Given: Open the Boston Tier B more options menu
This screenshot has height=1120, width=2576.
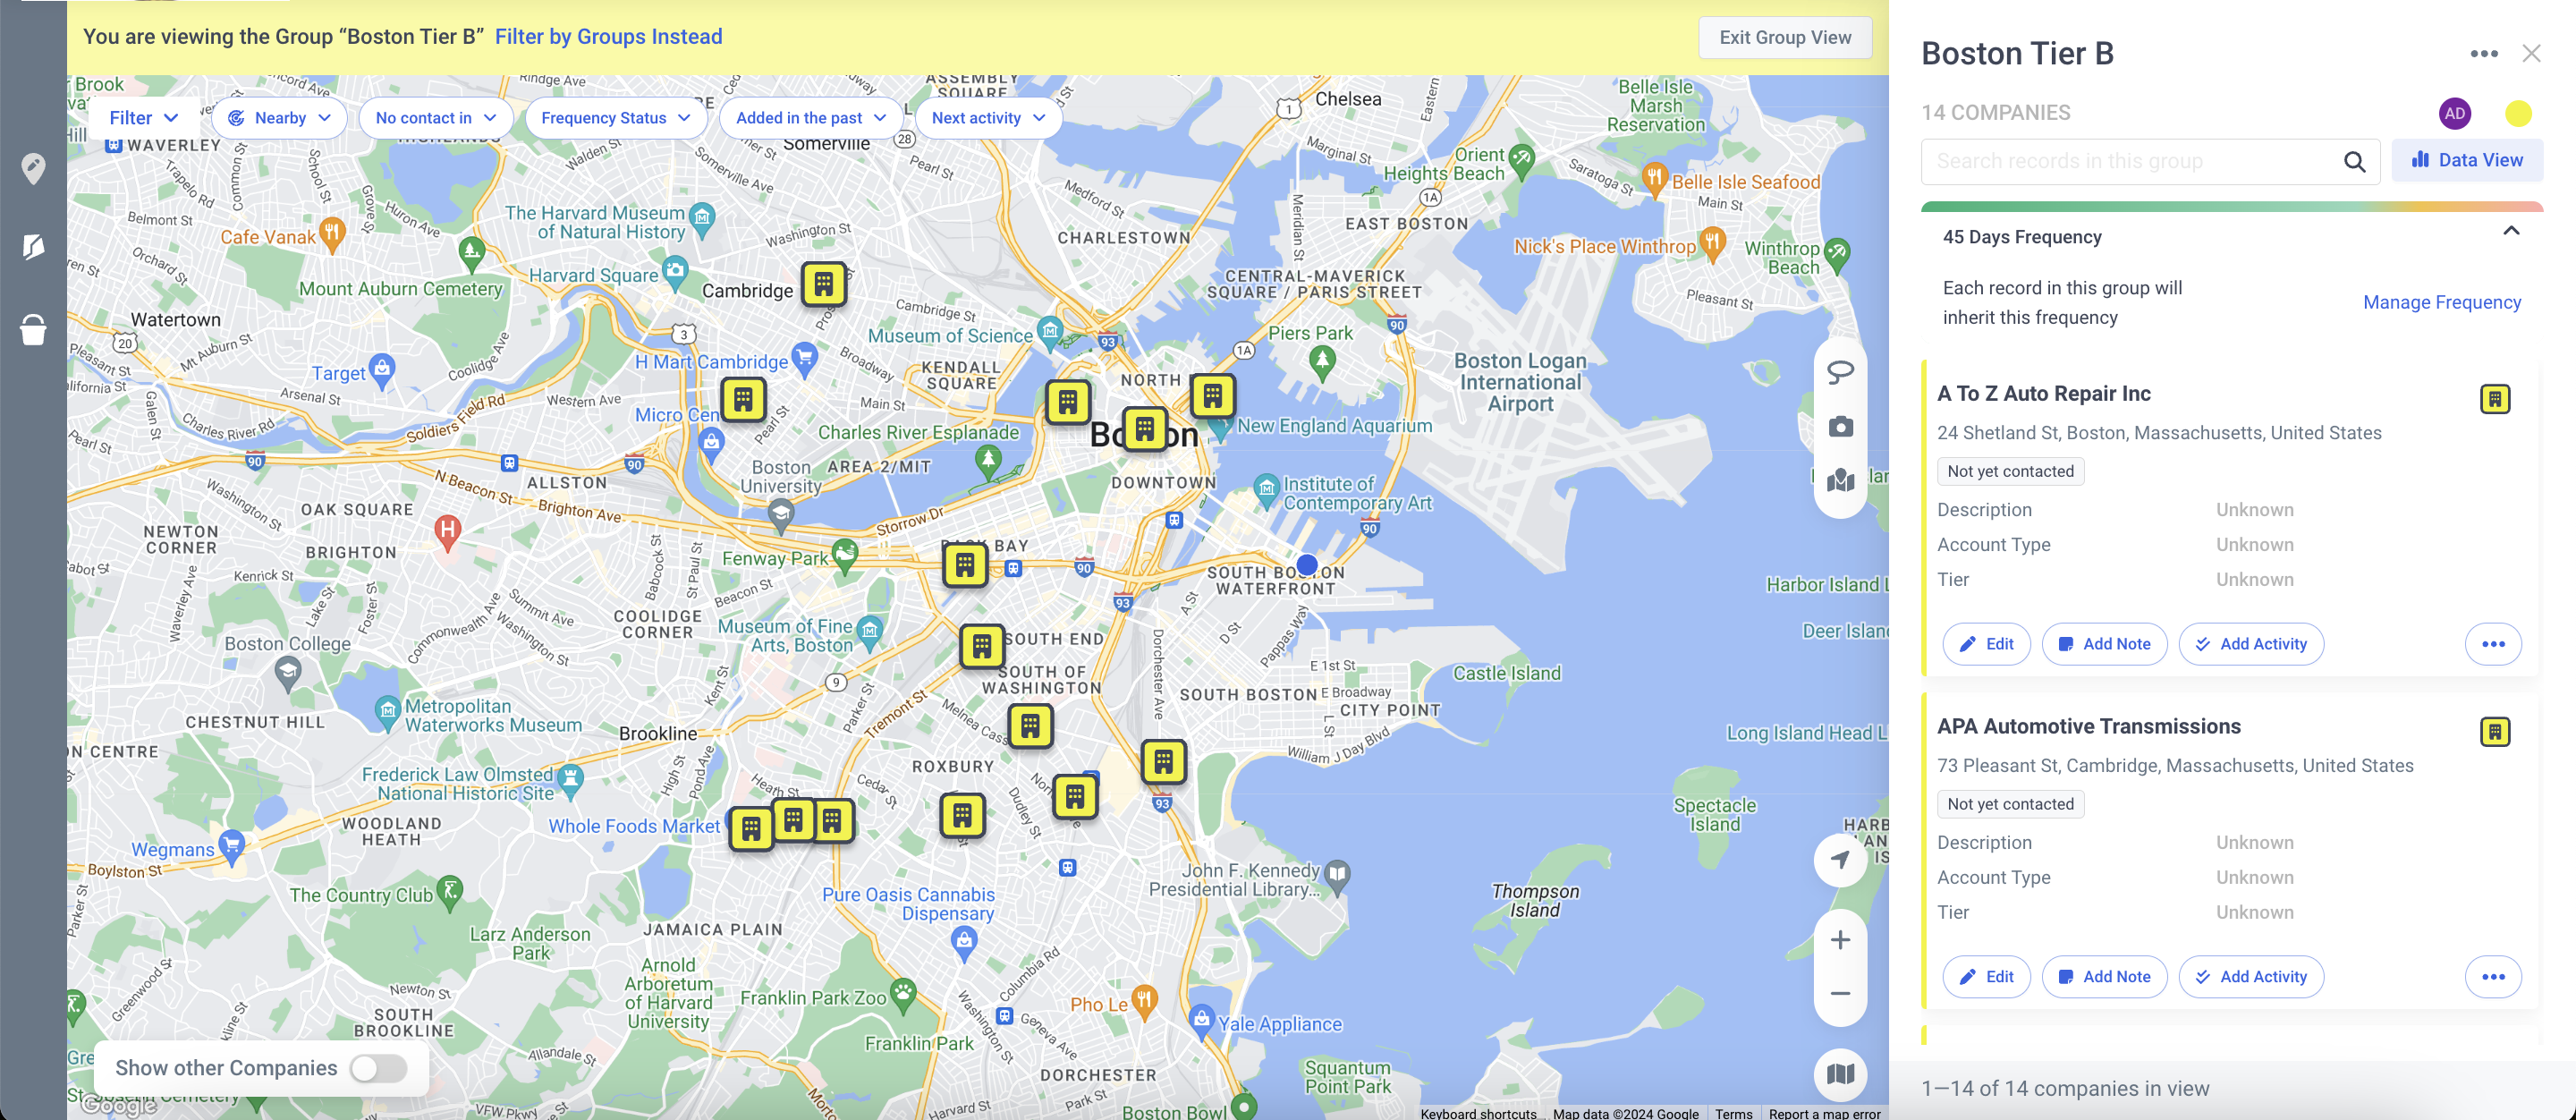Looking at the screenshot, I should (x=2484, y=54).
